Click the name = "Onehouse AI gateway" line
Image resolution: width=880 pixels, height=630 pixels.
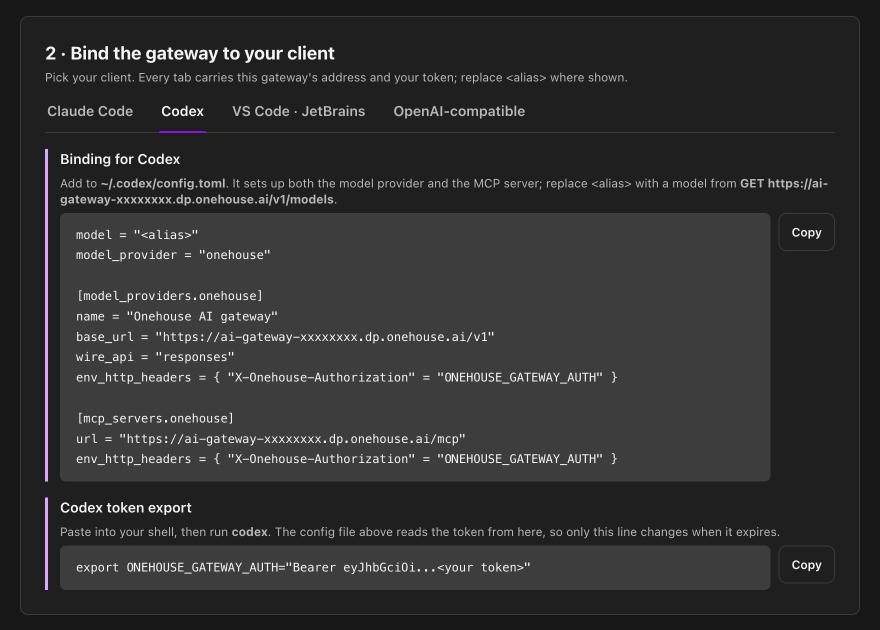177,316
